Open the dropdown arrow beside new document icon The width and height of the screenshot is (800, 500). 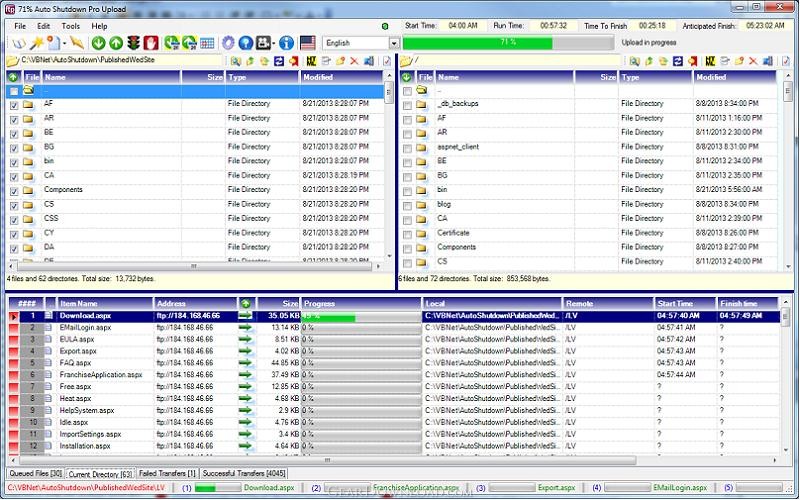point(64,44)
